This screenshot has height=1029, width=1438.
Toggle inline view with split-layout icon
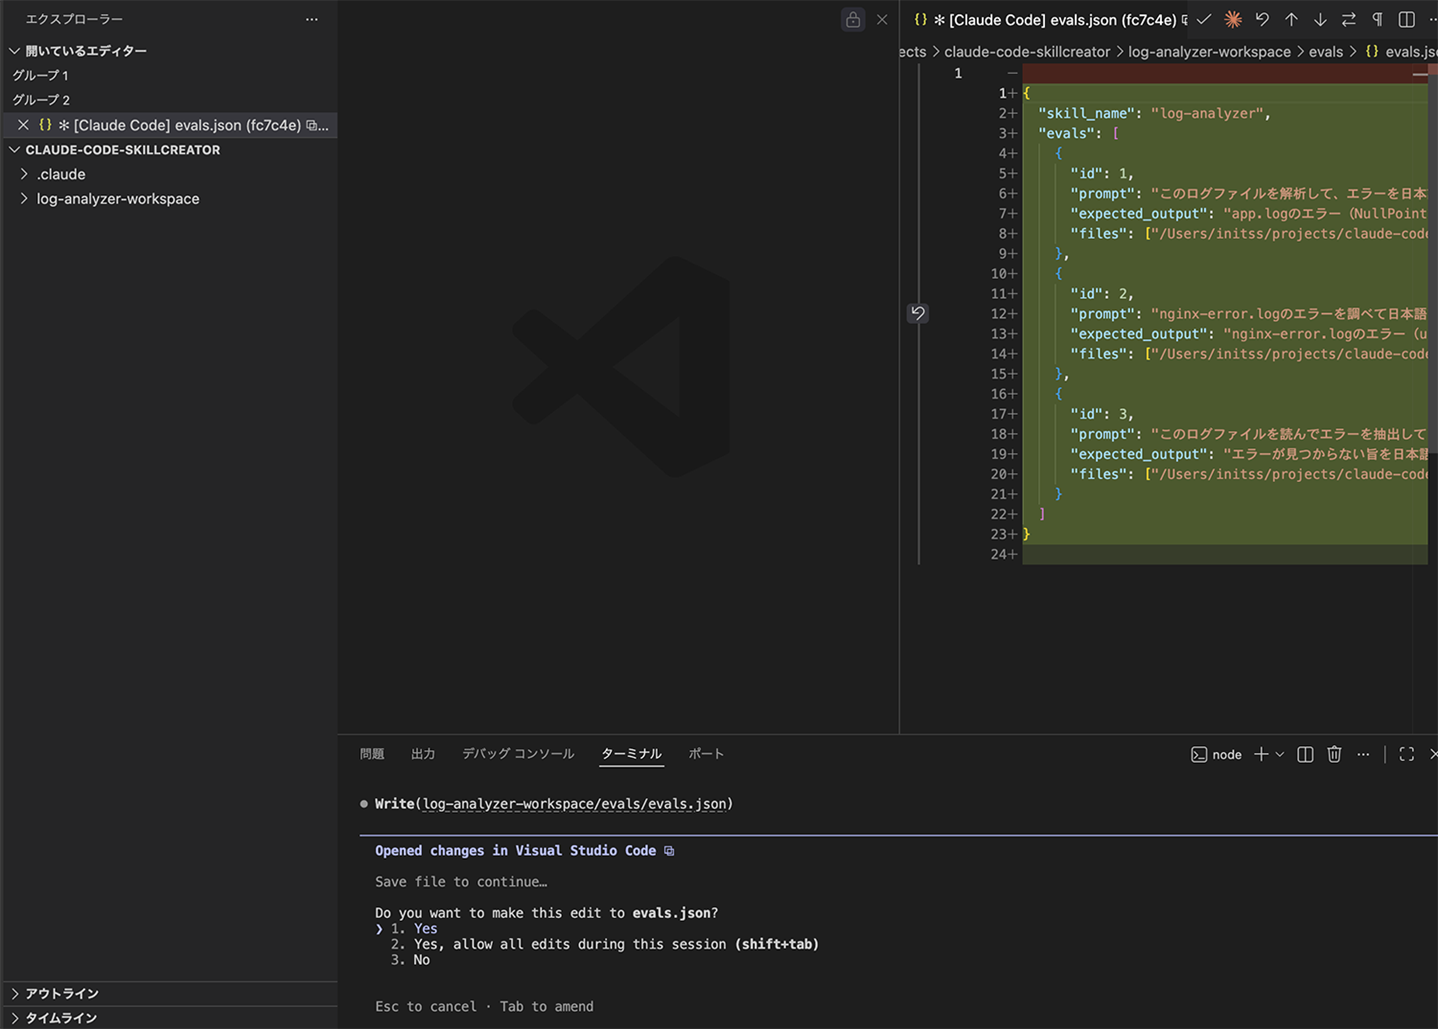point(1407,19)
